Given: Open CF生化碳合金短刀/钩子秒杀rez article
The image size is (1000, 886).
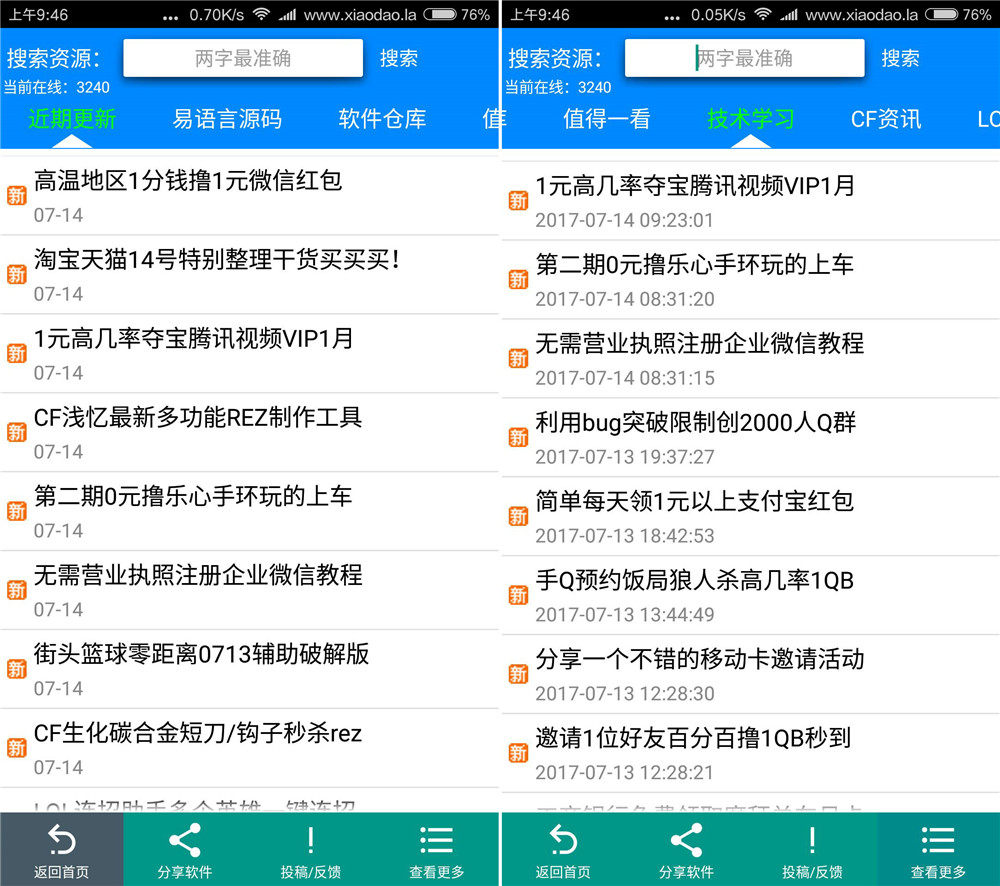Looking at the screenshot, I should 249,748.
